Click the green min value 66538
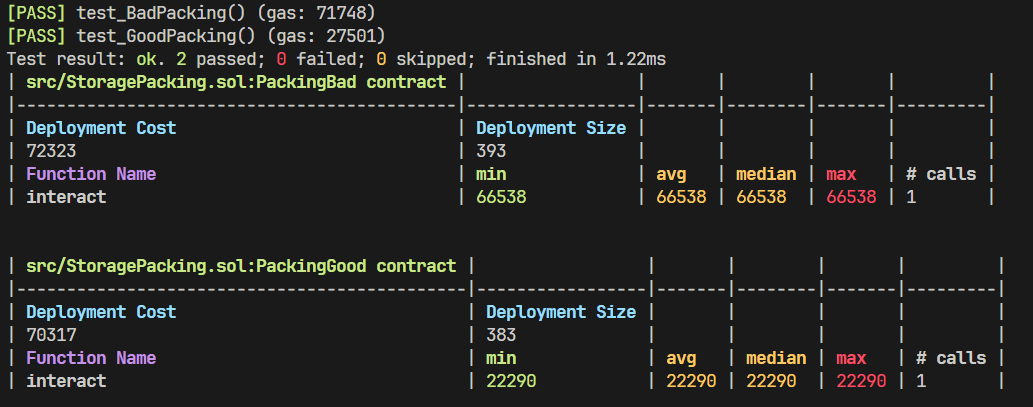Screen dimensions: 1033x407 [x=501, y=197]
